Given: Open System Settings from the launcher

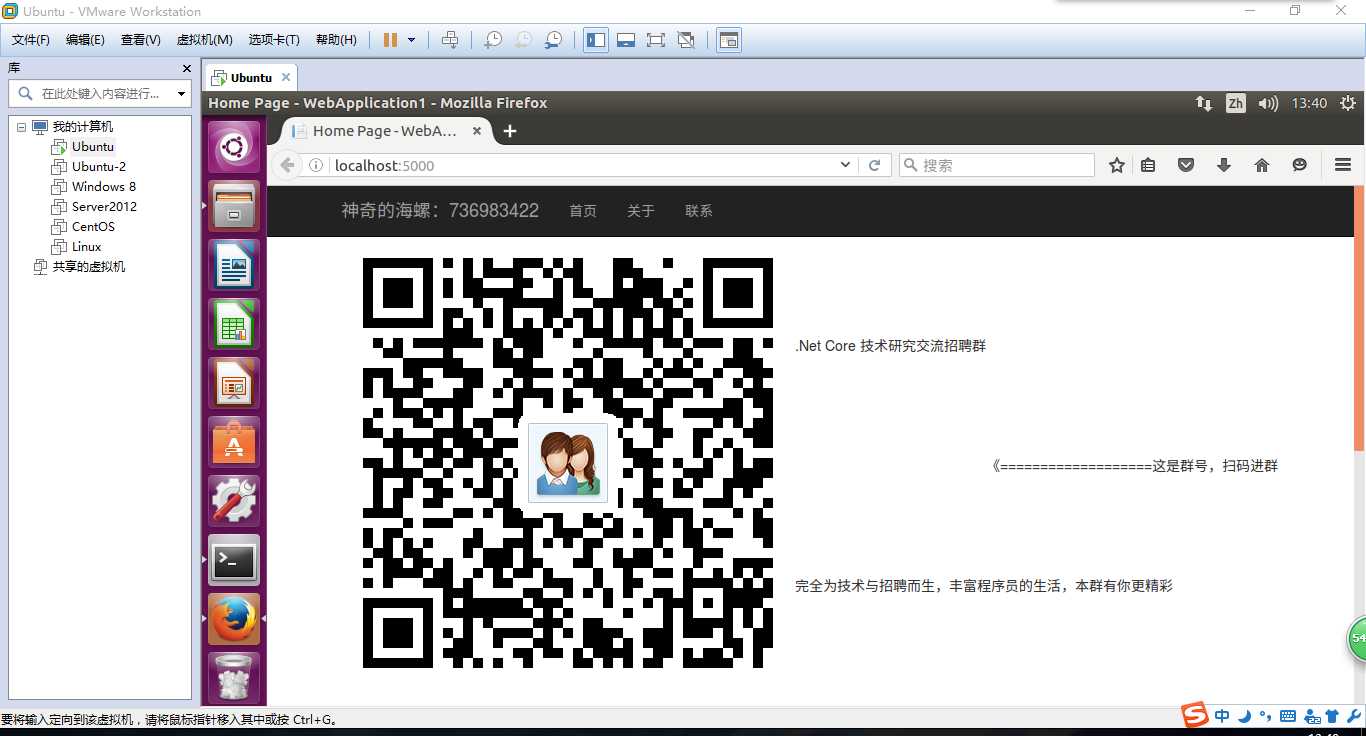Looking at the screenshot, I should (234, 501).
